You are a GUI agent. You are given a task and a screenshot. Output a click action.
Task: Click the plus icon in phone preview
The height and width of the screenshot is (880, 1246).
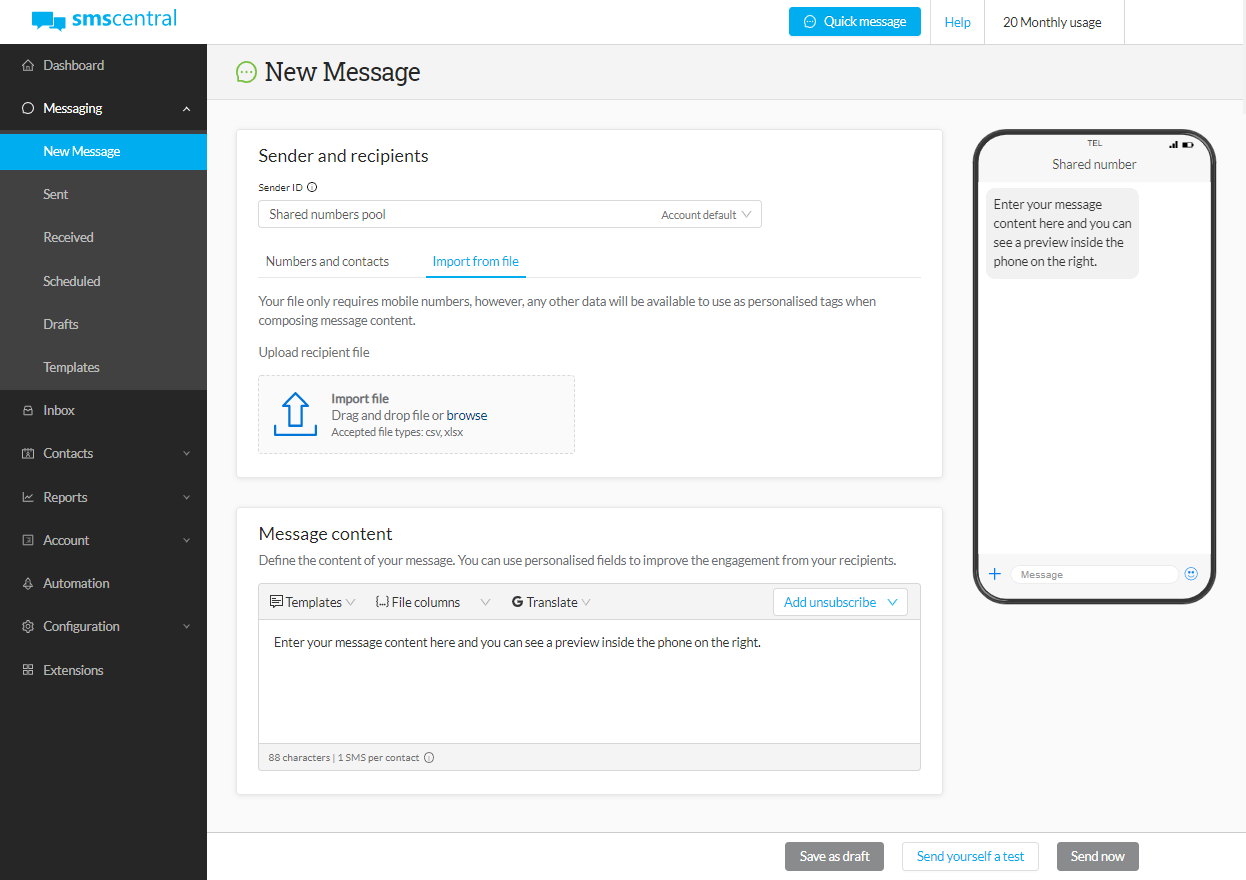[995, 574]
